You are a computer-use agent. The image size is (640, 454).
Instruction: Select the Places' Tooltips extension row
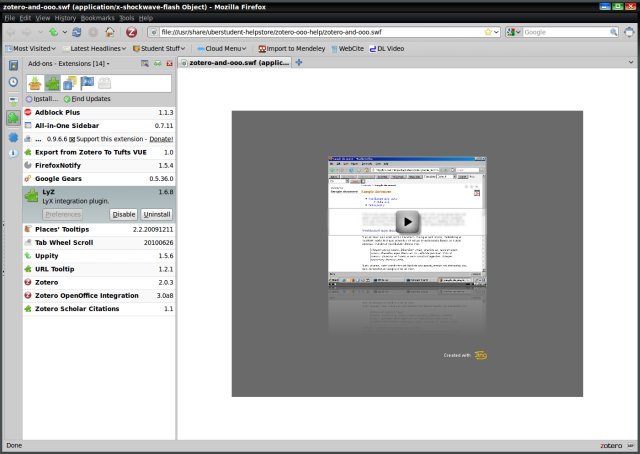(x=99, y=229)
